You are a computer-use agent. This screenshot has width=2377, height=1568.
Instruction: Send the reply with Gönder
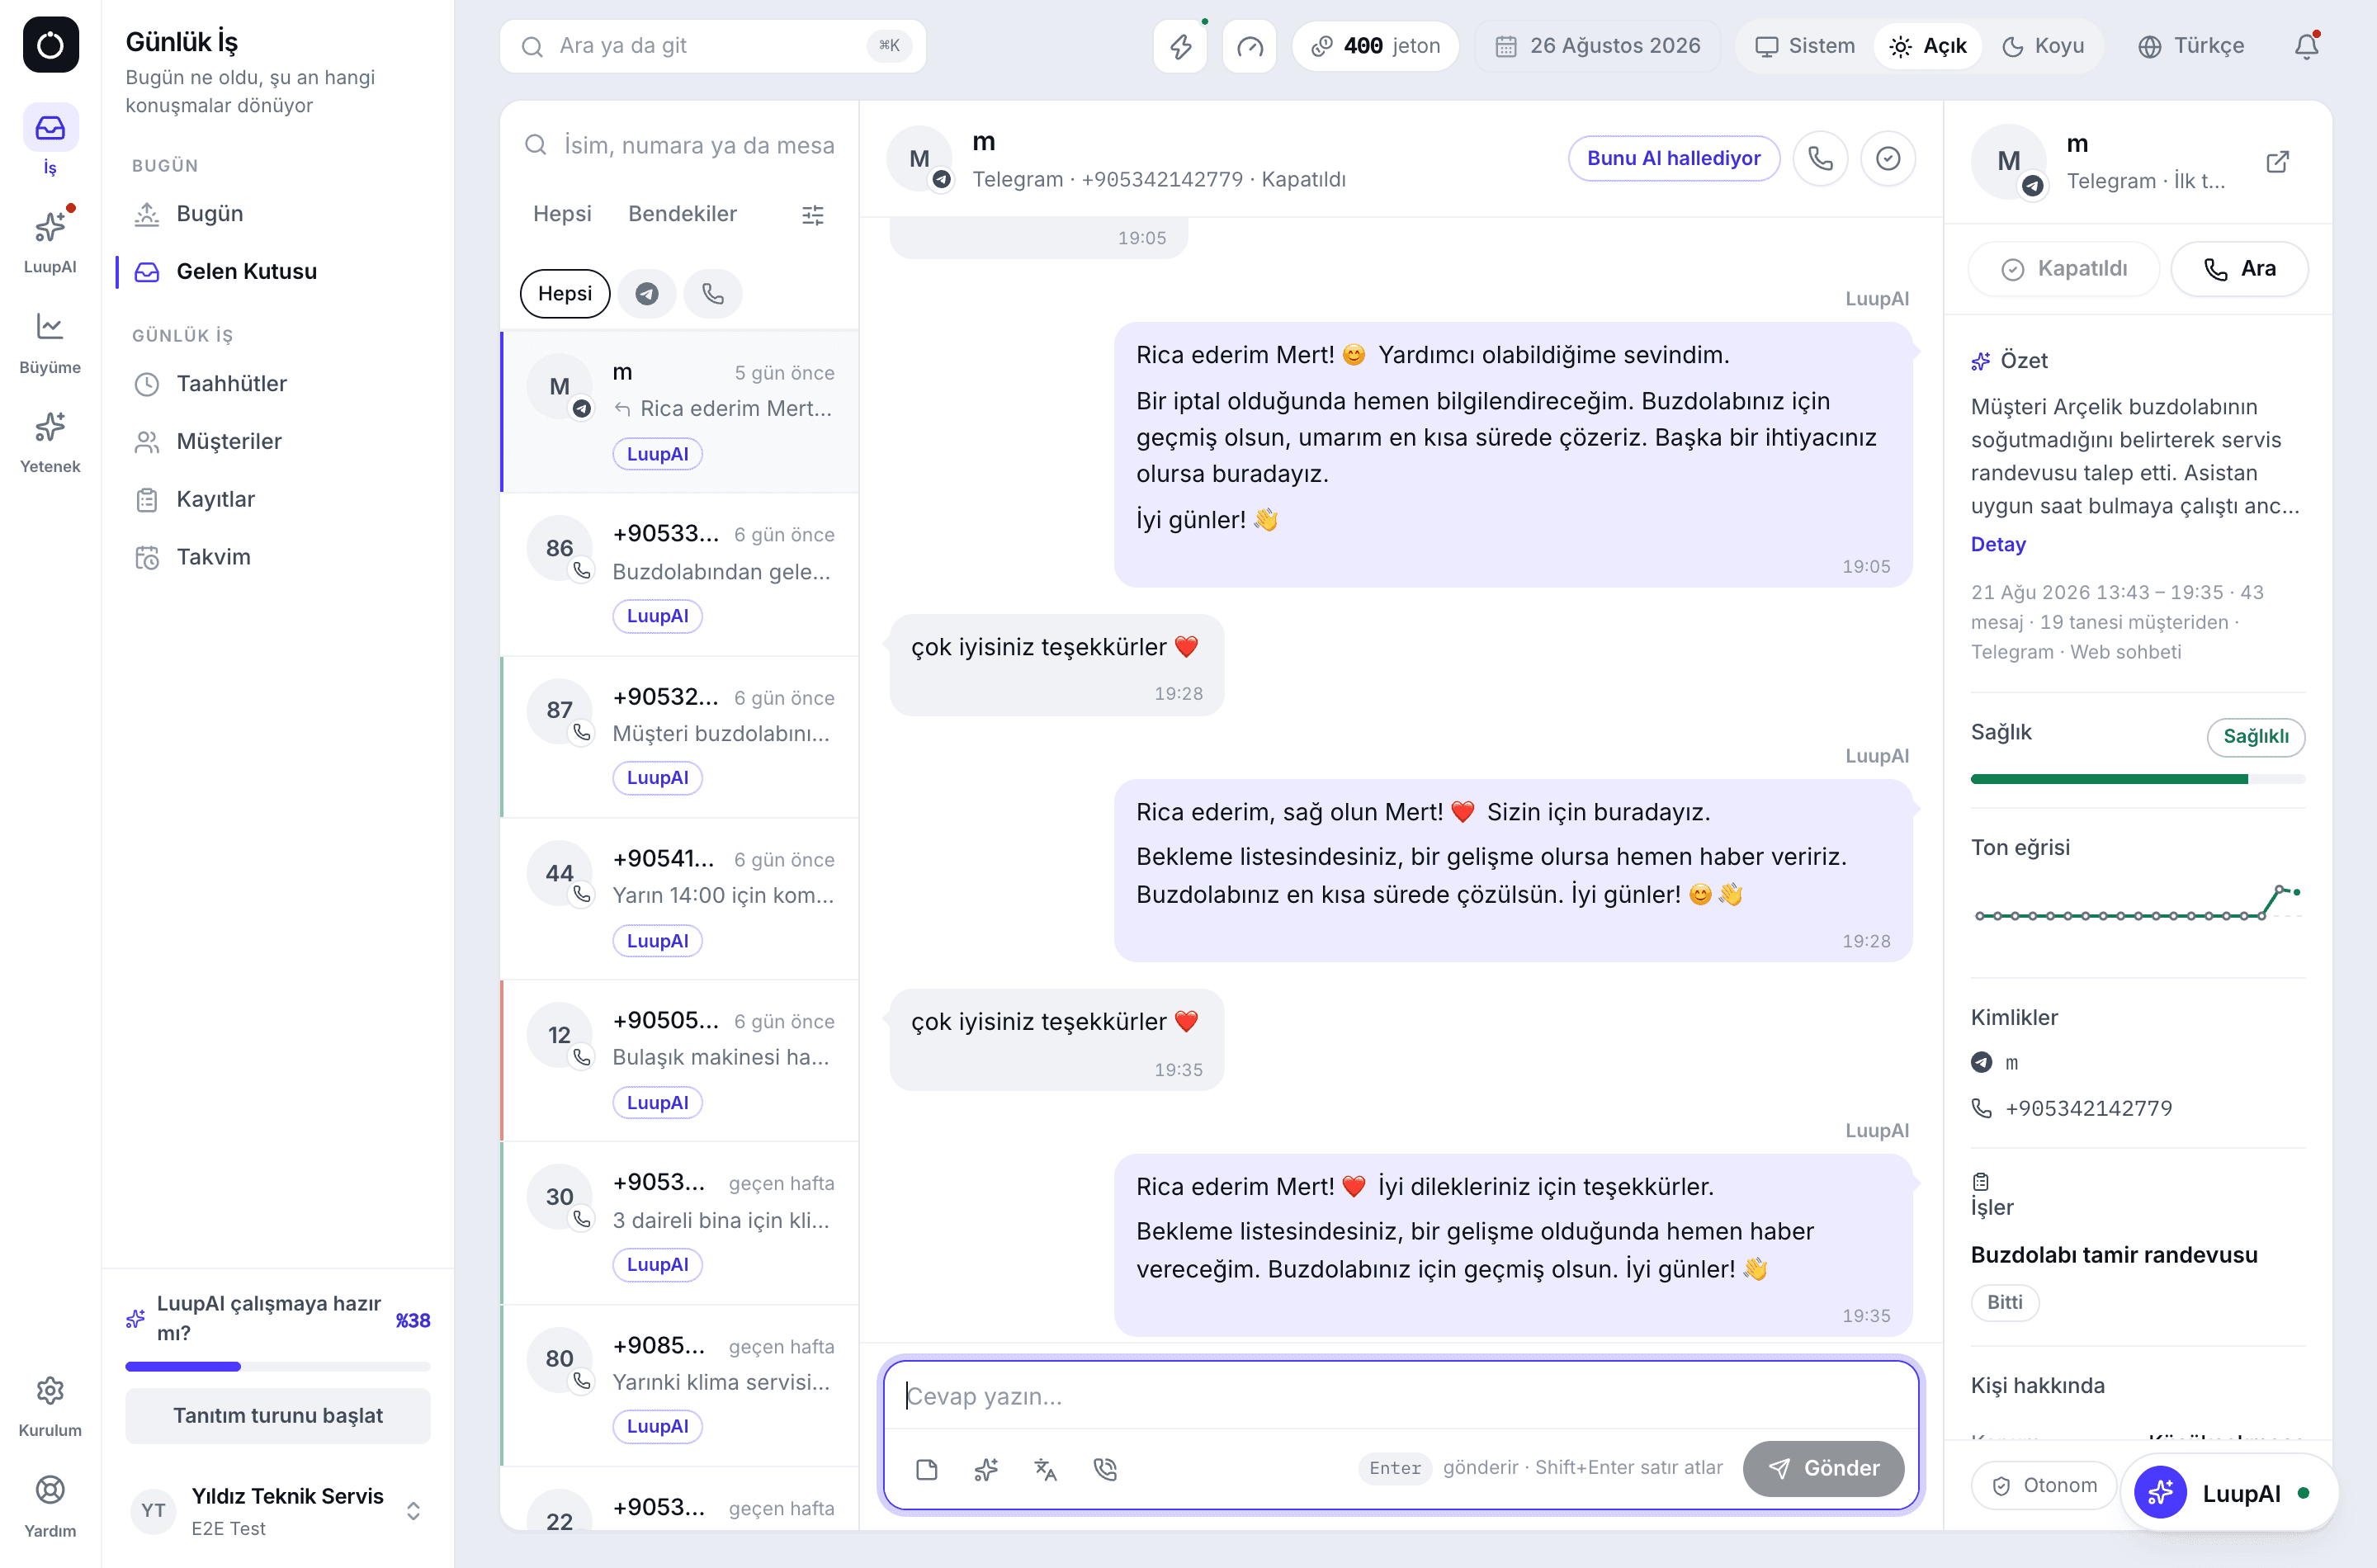tap(1823, 1468)
